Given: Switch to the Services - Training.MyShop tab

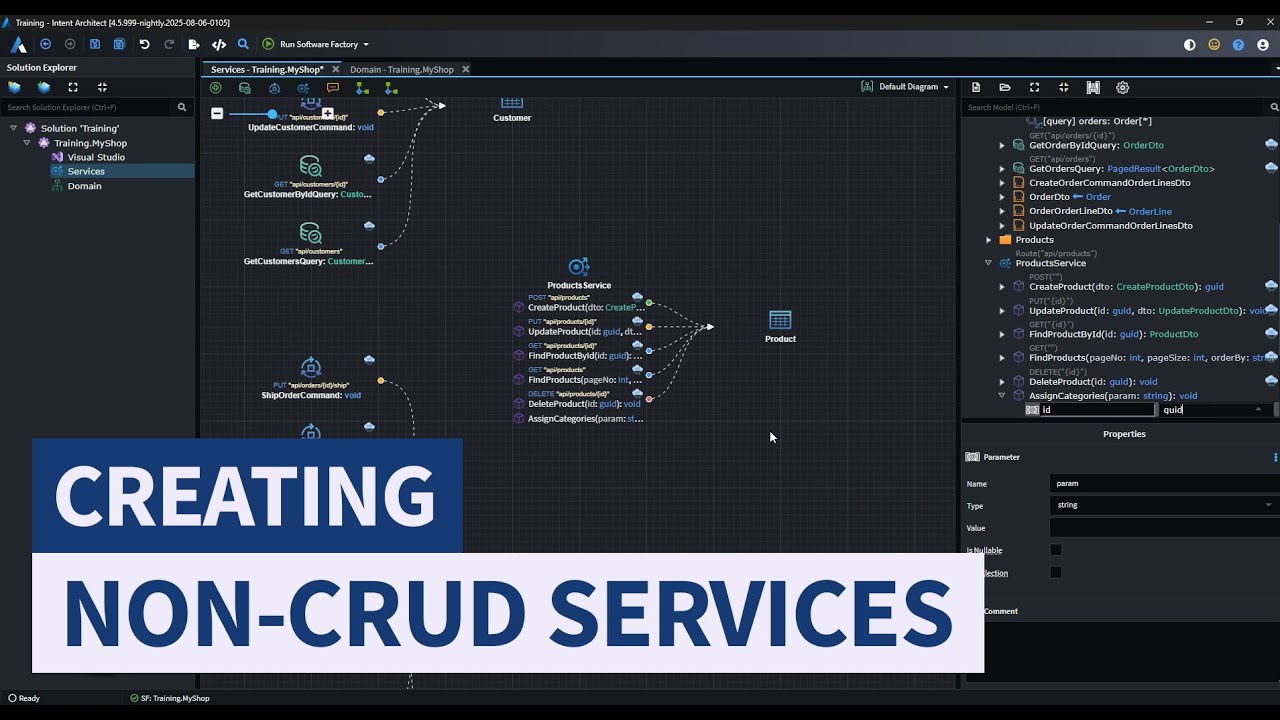Looking at the screenshot, I should (267, 69).
